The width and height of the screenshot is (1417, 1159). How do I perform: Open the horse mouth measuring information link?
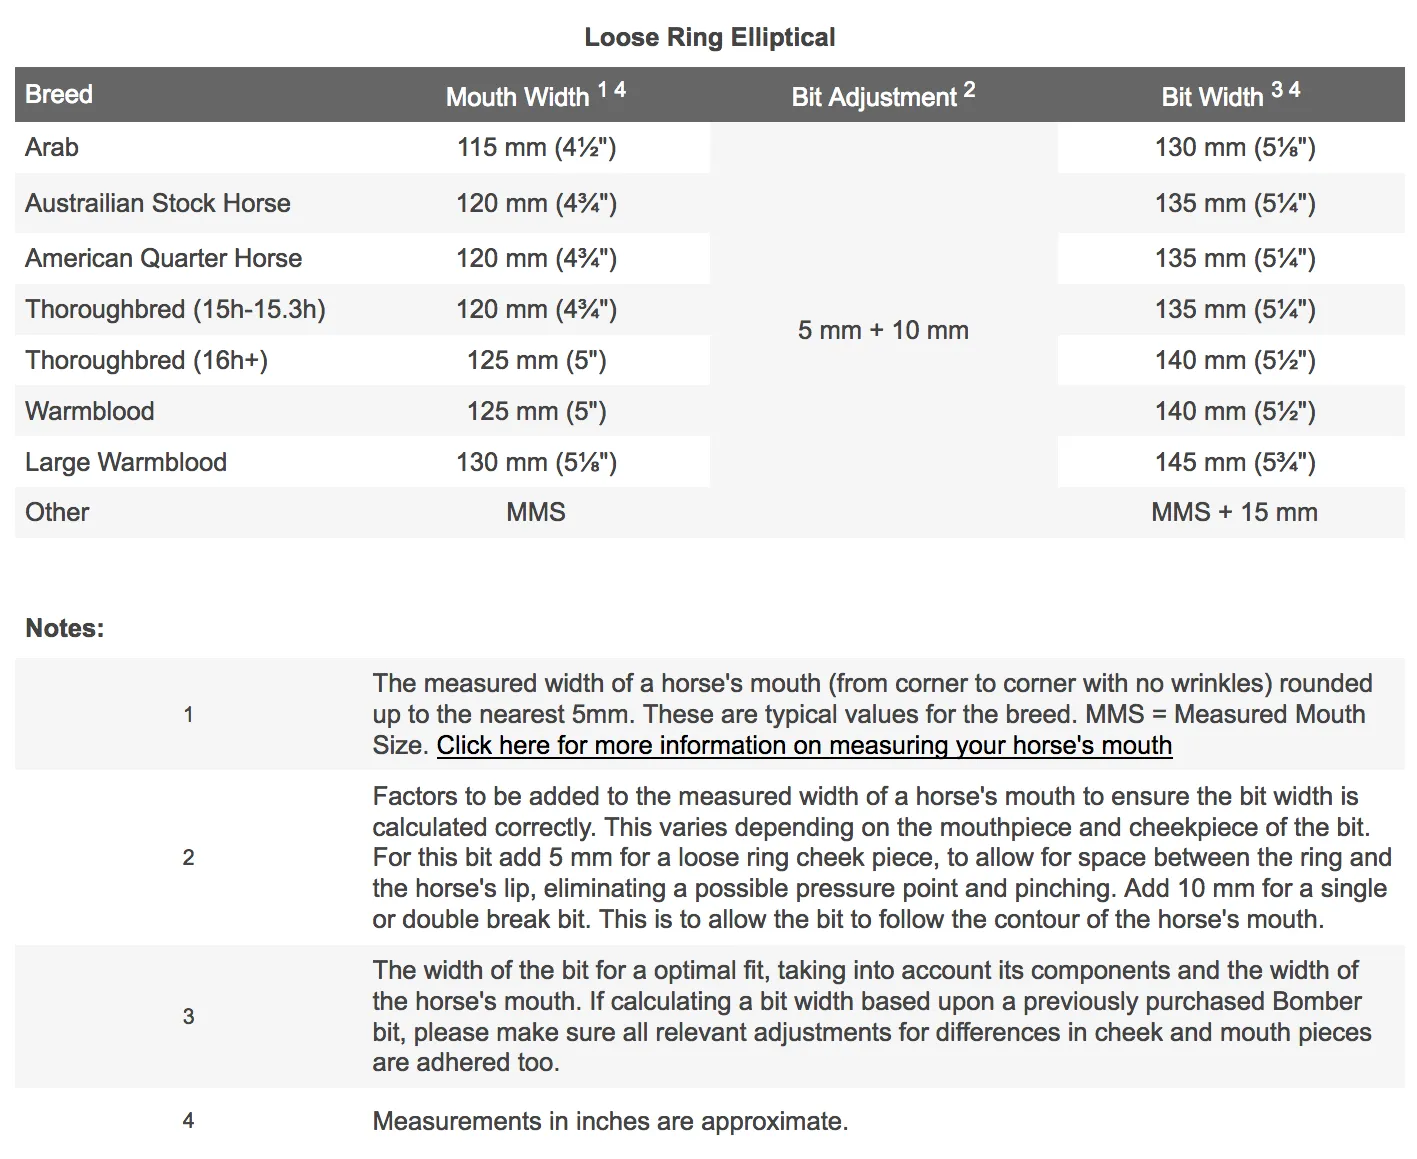804,745
